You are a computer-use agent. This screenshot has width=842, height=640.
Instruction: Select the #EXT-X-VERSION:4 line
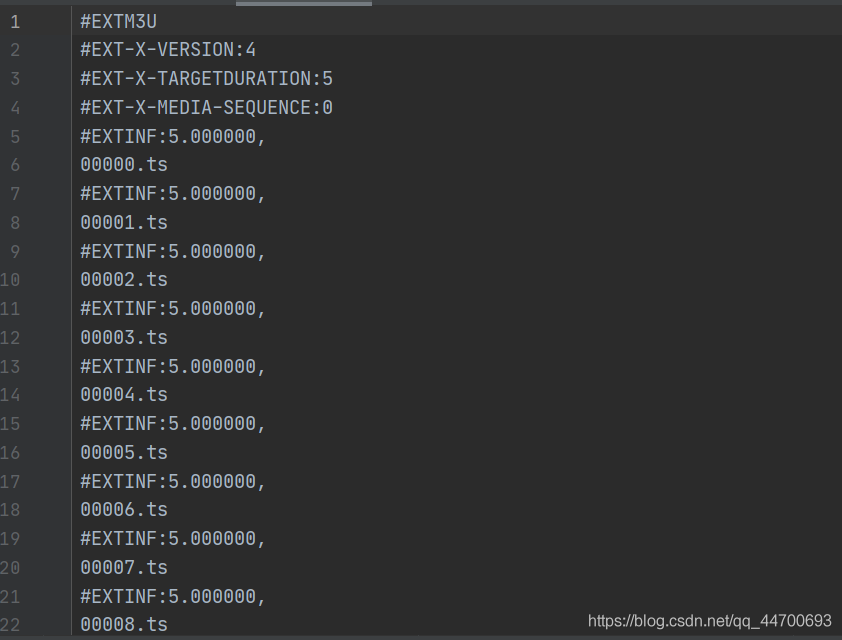click(x=168, y=50)
